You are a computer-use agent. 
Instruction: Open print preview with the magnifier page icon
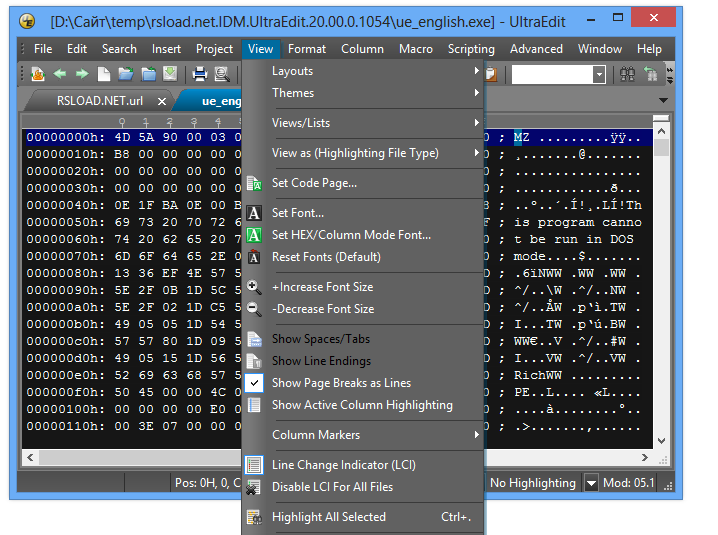click(222, 74)
